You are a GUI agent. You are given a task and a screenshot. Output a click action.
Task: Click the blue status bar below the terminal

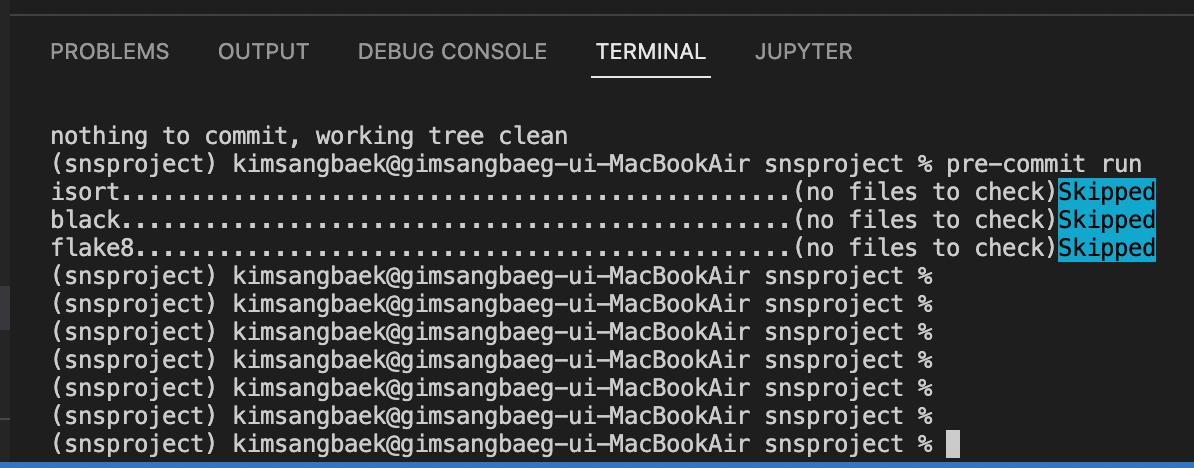597,463
